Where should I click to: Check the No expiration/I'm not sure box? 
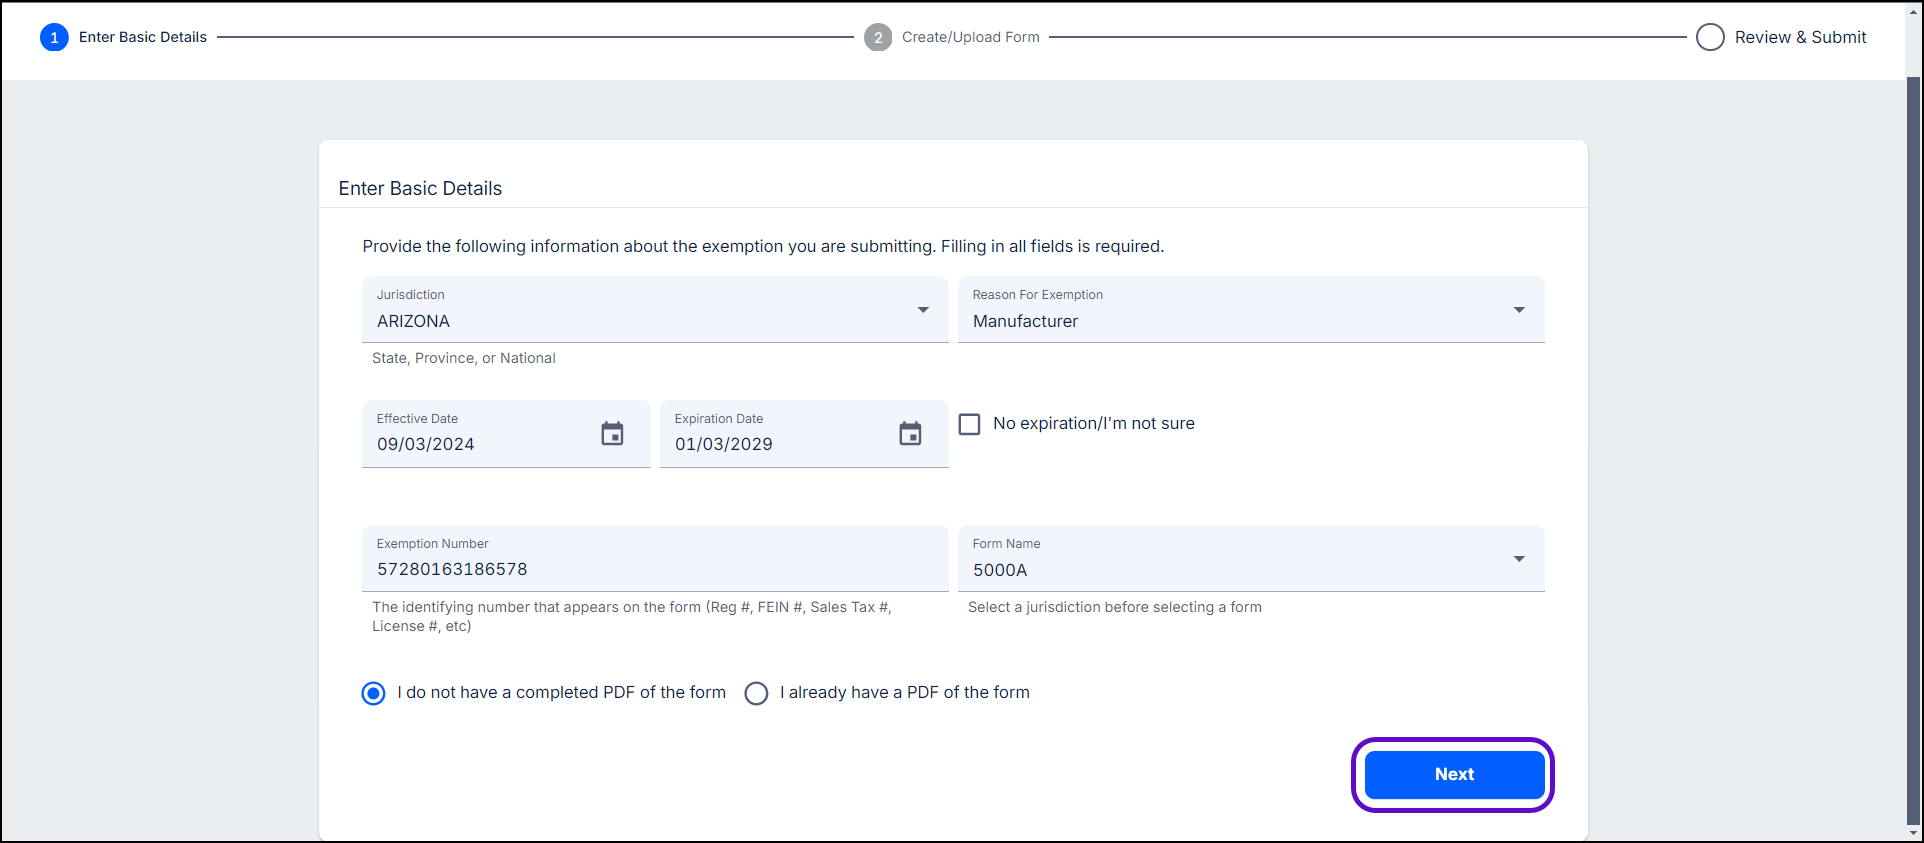pos(969,424)
